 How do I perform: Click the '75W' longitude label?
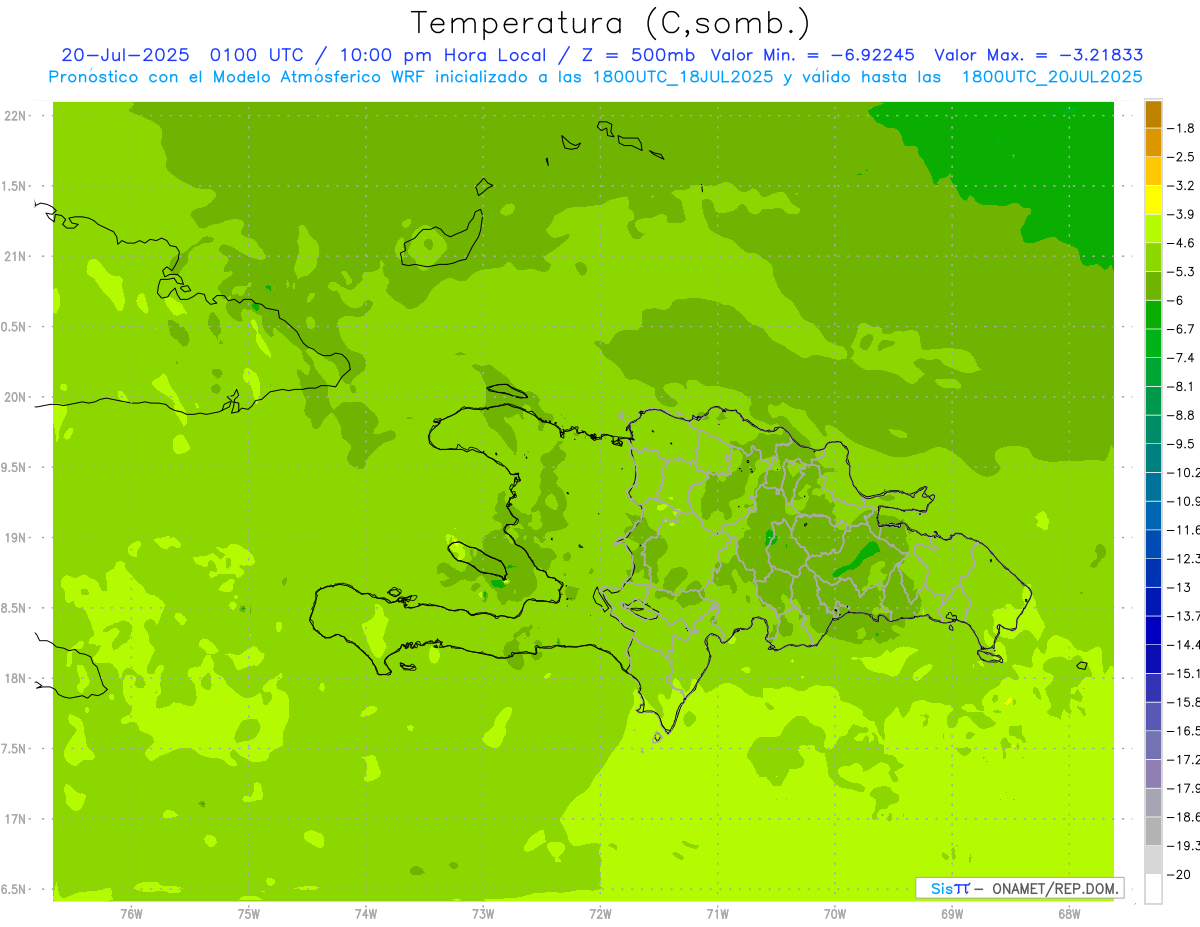pos(248,913)
